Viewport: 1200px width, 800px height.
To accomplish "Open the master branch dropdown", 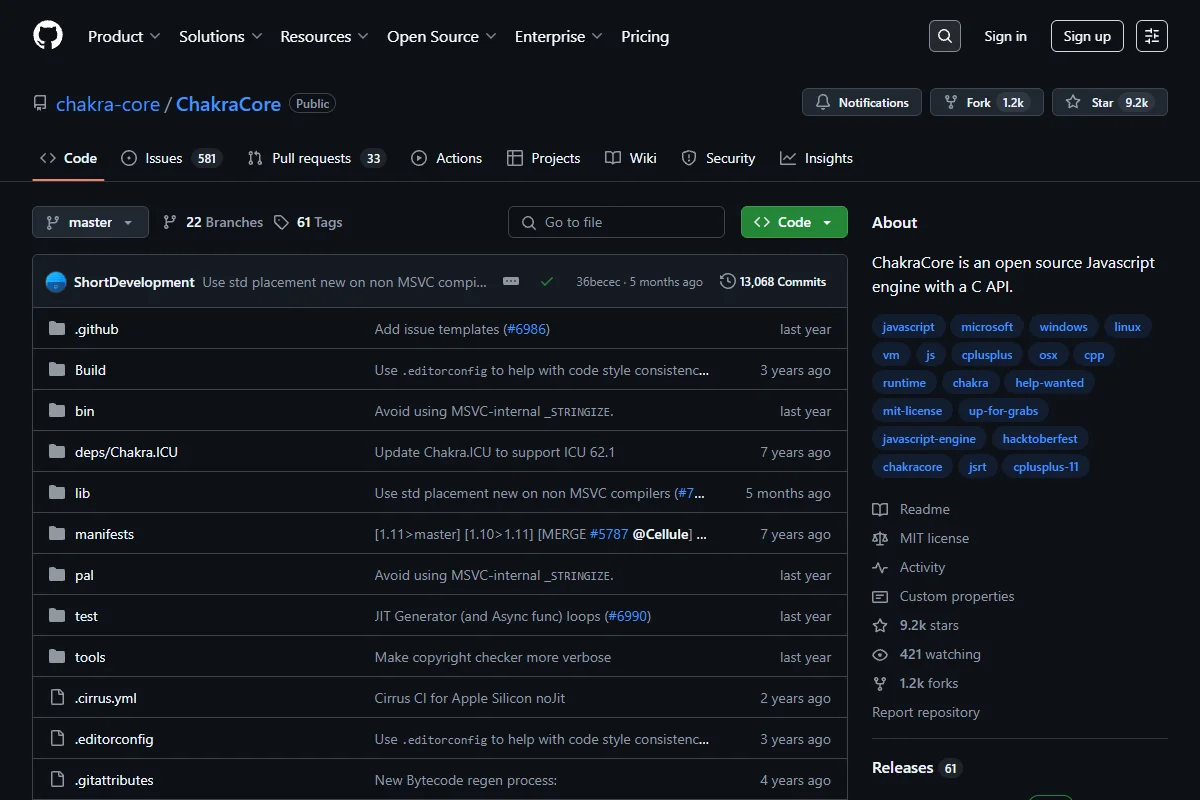I will point(90,222).
